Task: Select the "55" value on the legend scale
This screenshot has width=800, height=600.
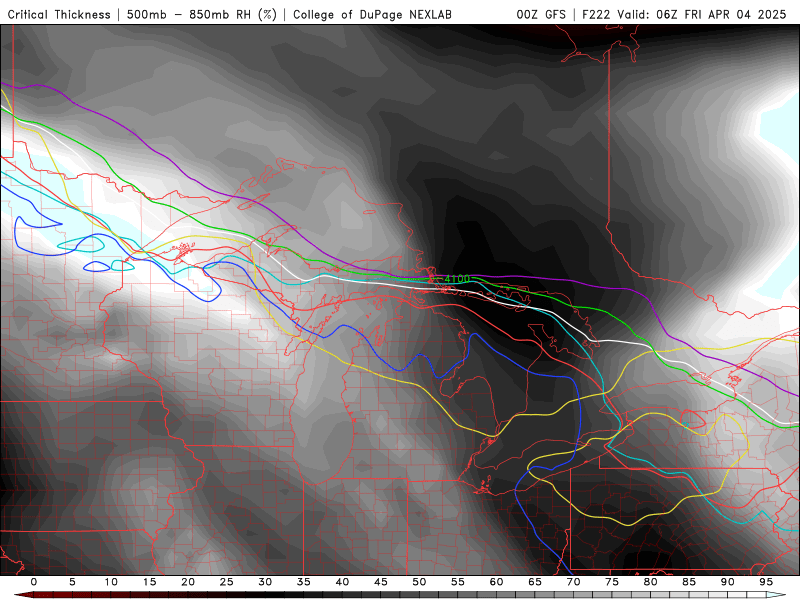Action: [x=458, y=582]
